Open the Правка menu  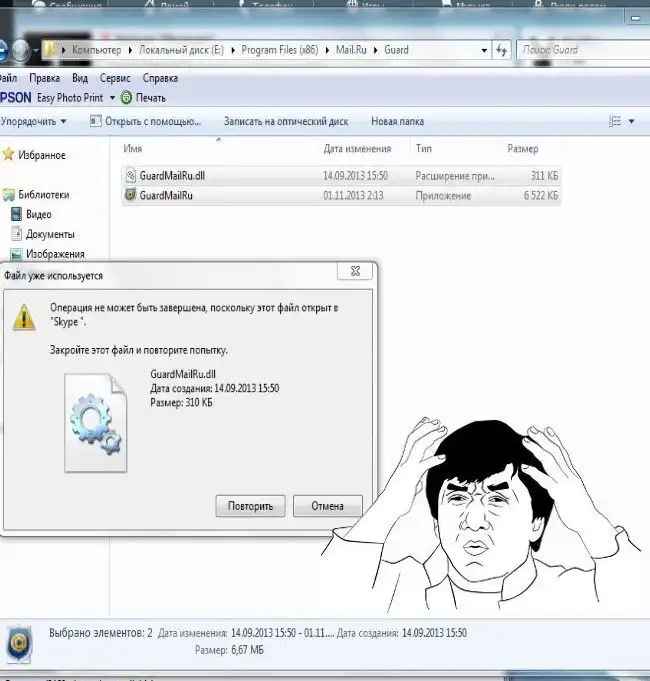pyautogui.click(x=45, y=78)
